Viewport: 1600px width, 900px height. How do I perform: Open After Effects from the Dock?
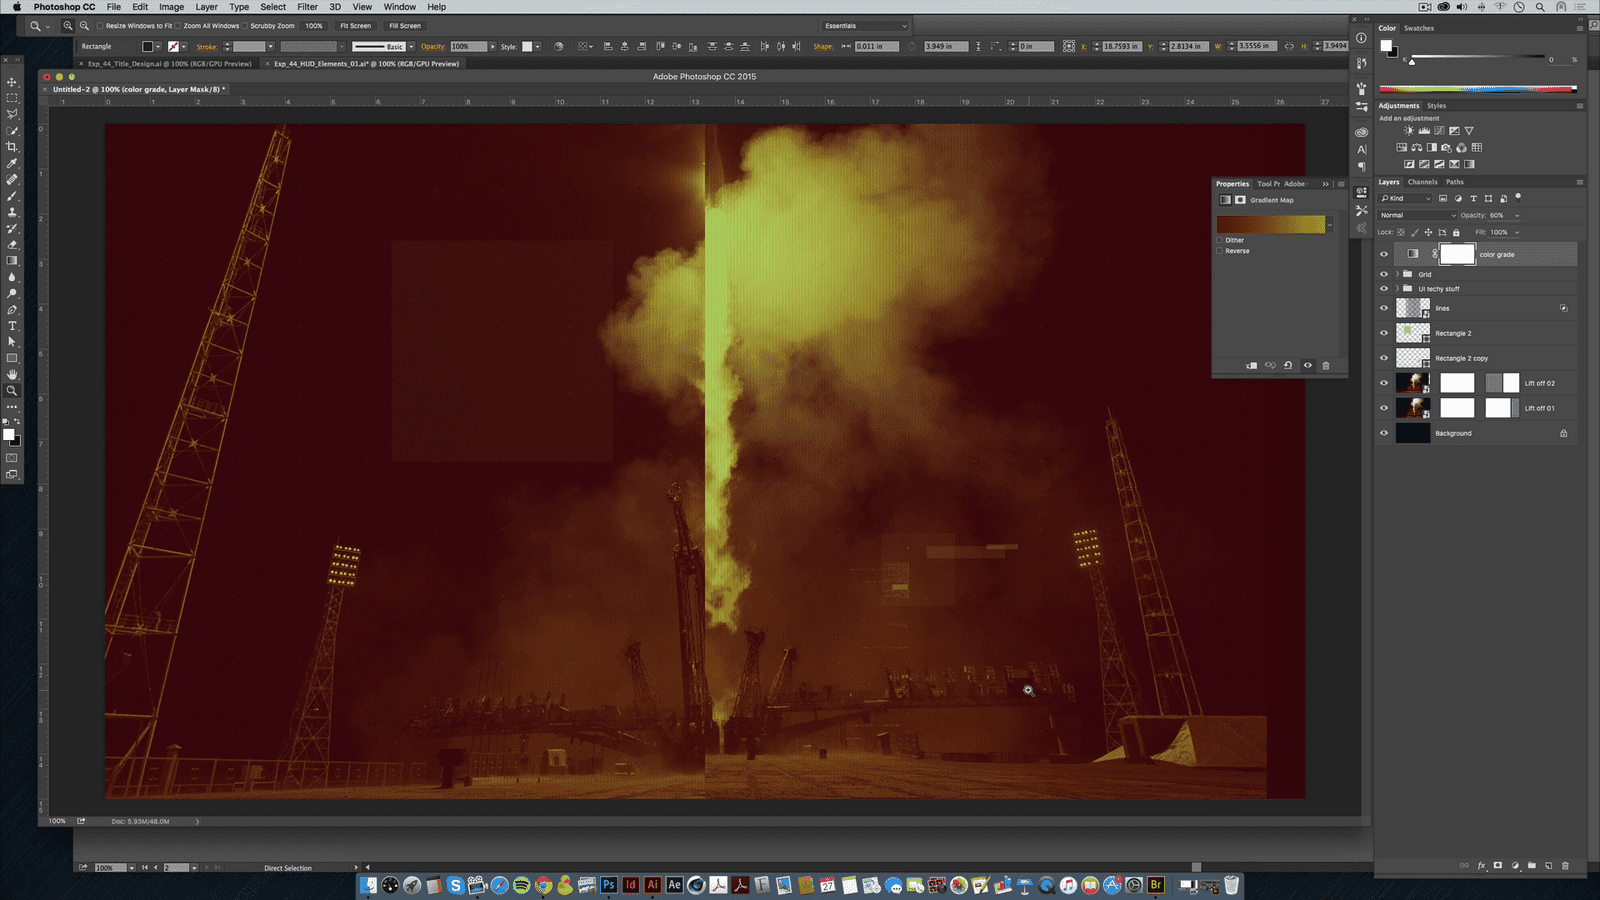click(674, 885)
